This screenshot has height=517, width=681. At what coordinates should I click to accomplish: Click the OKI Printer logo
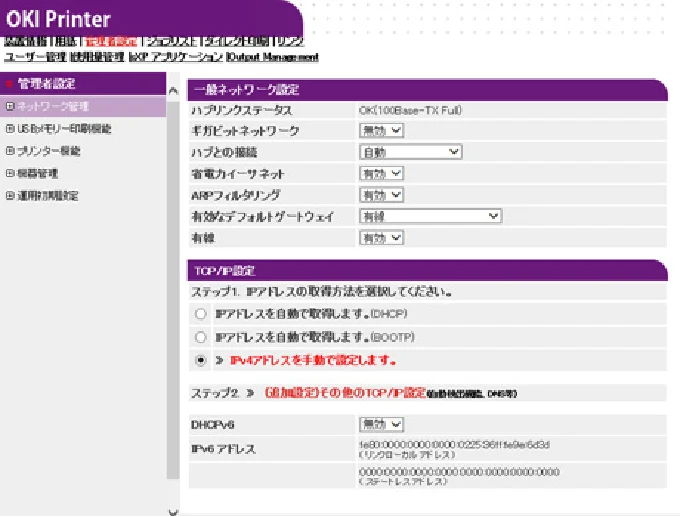tap(58, 20)
